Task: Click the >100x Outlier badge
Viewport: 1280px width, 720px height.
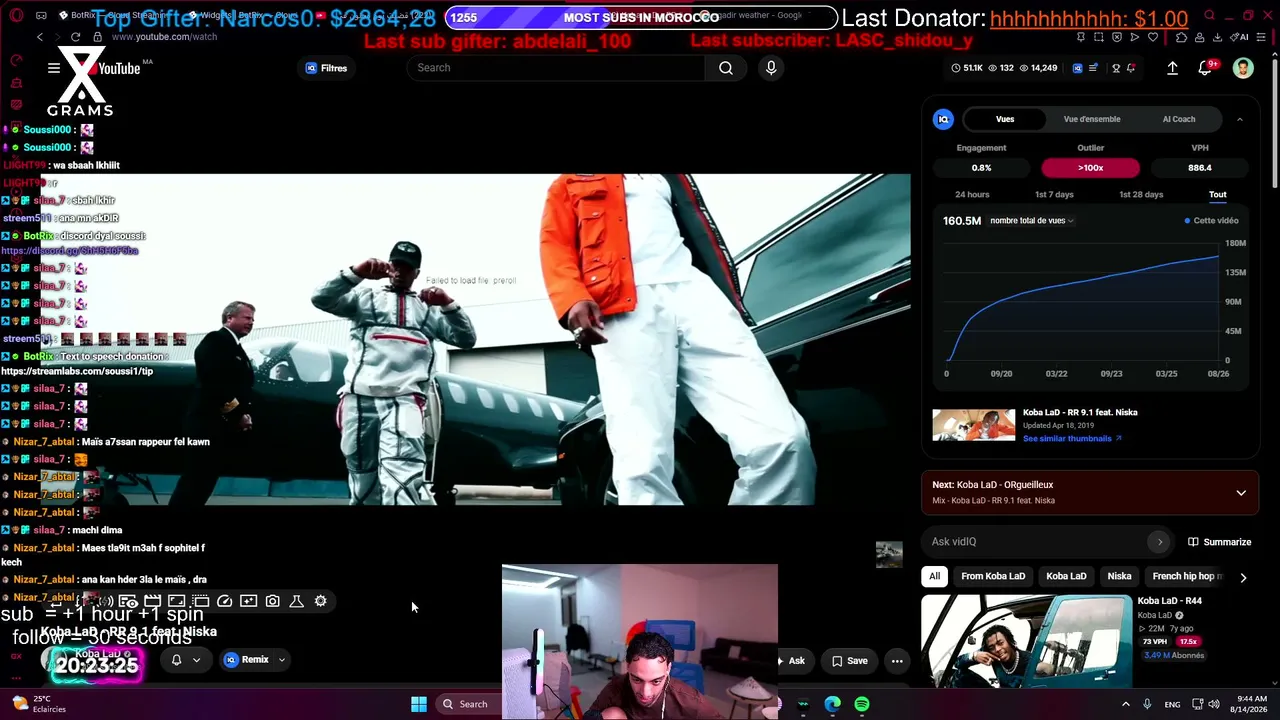Action: pos(1090,168)
